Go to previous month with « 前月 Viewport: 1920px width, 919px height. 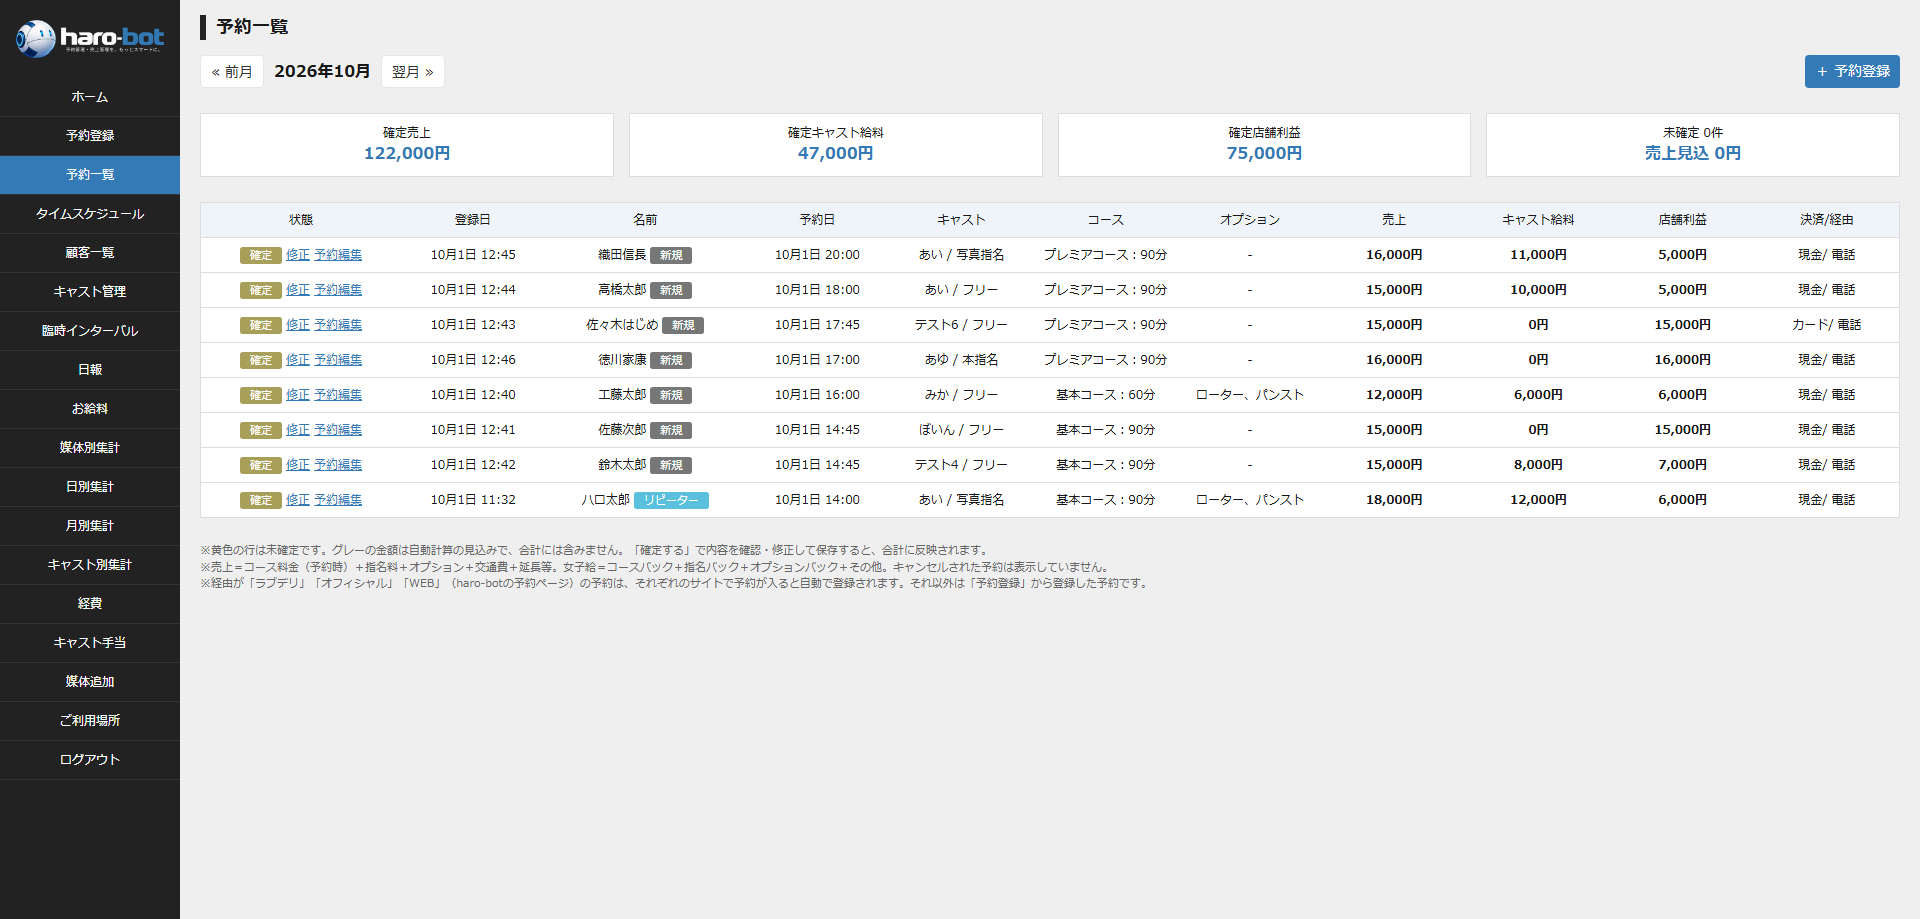[232, 72]
